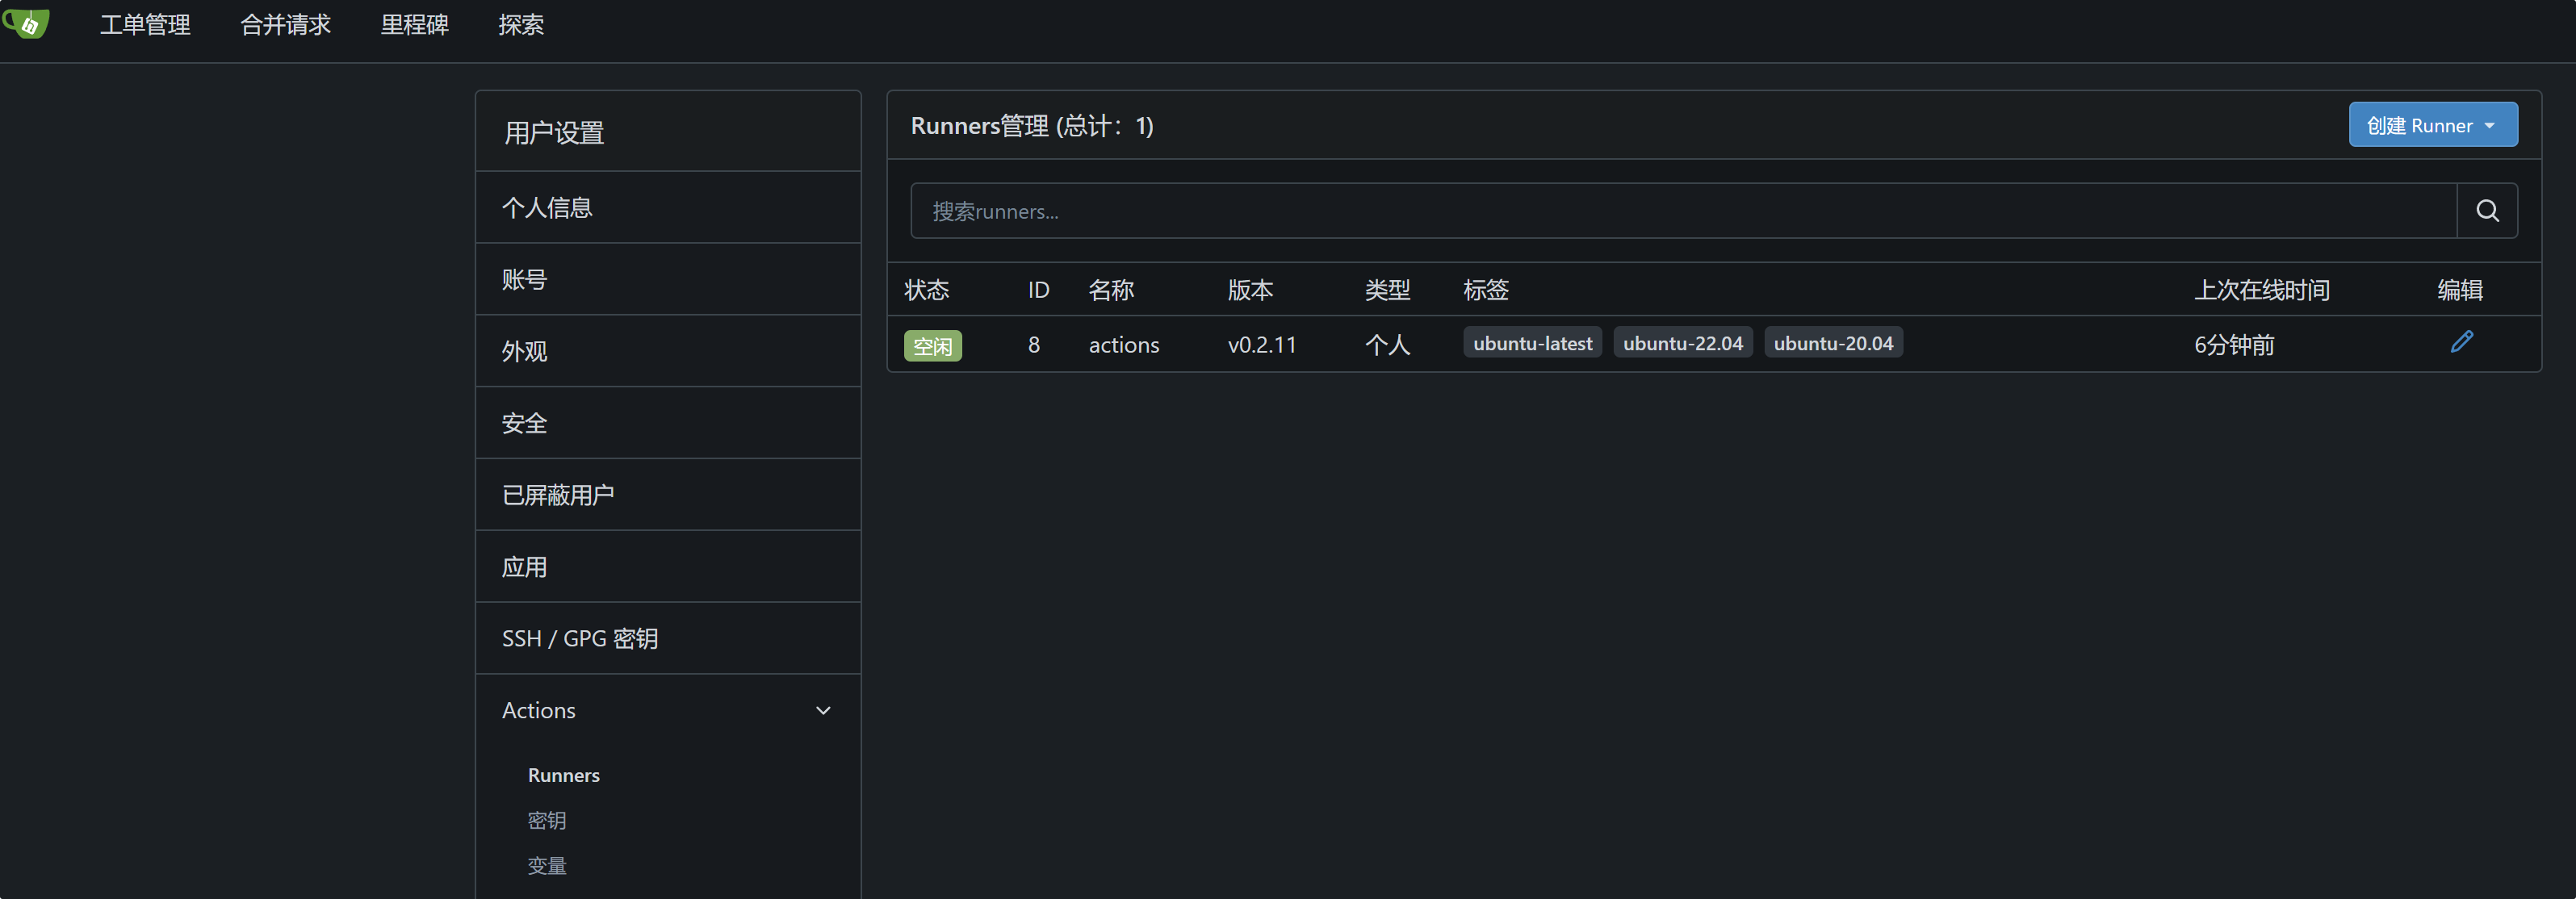Open the 账号 settings page
Image resolution: width=2576 pixels, height=899 pixels.
pos(524,280)
